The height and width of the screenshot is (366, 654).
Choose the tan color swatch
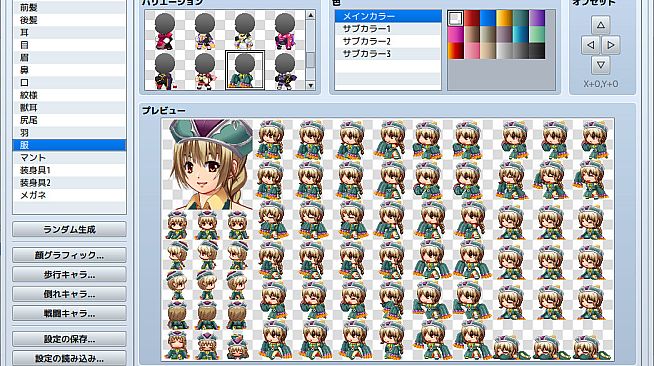[488, 51]
